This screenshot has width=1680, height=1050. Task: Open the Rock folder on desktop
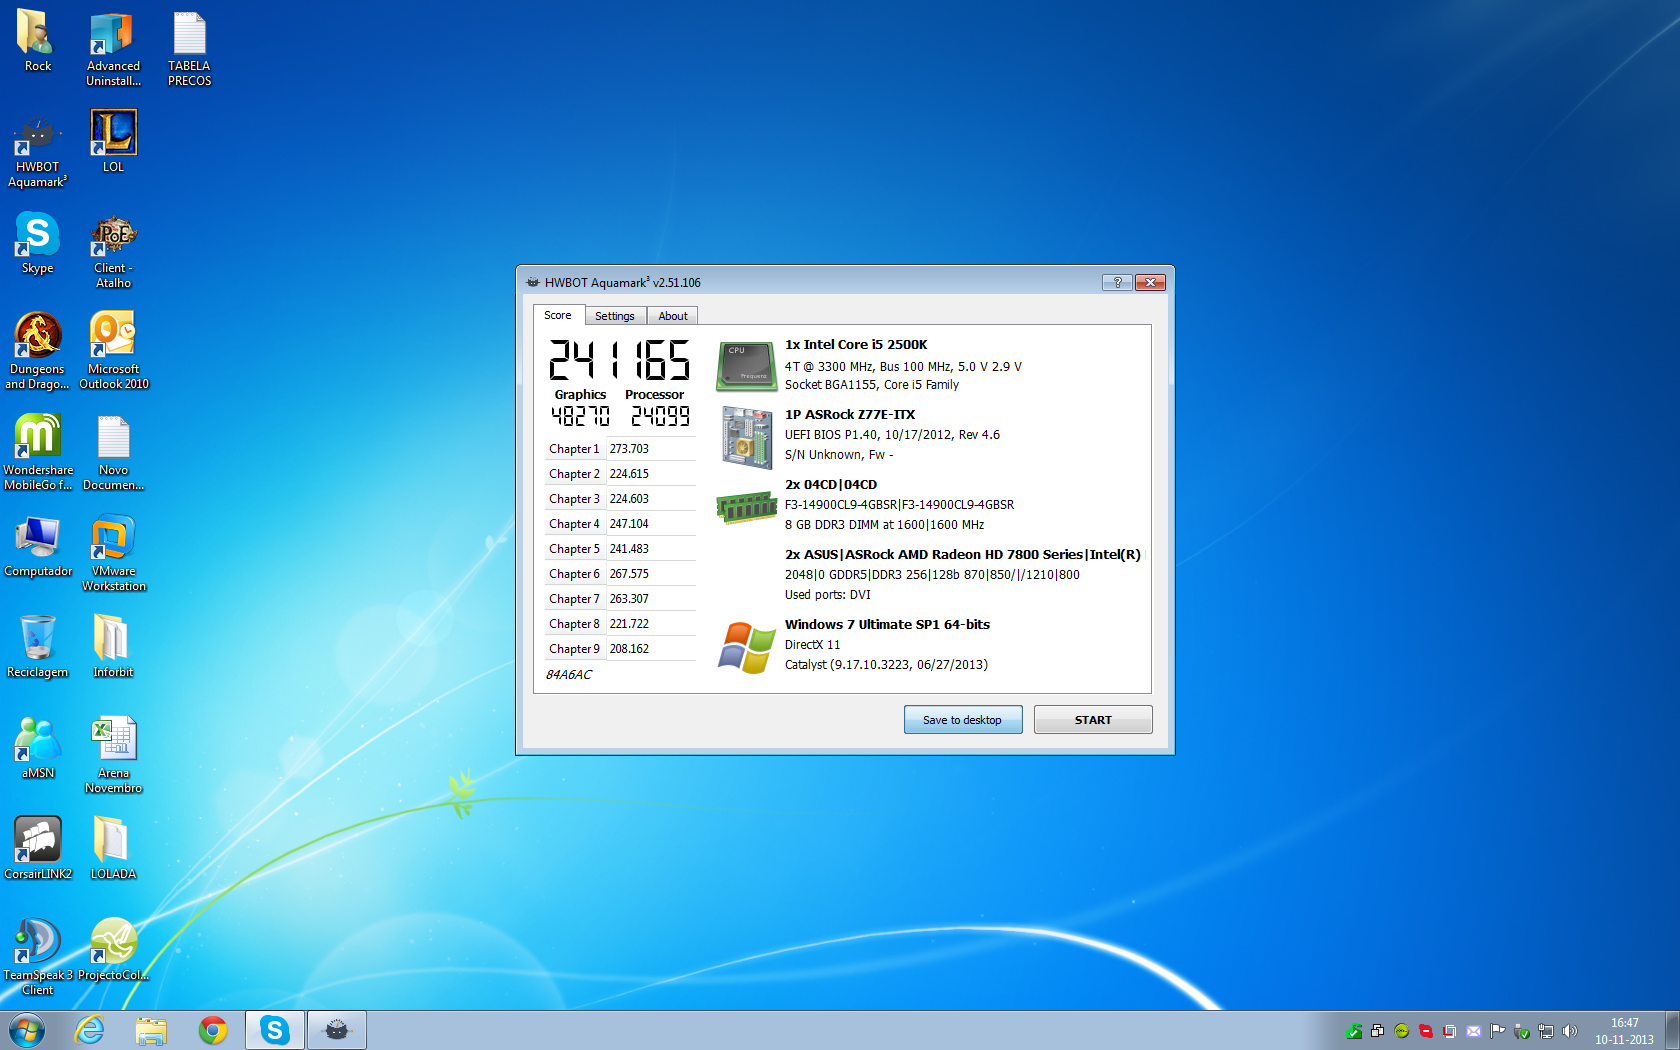(x=37, y=40)
